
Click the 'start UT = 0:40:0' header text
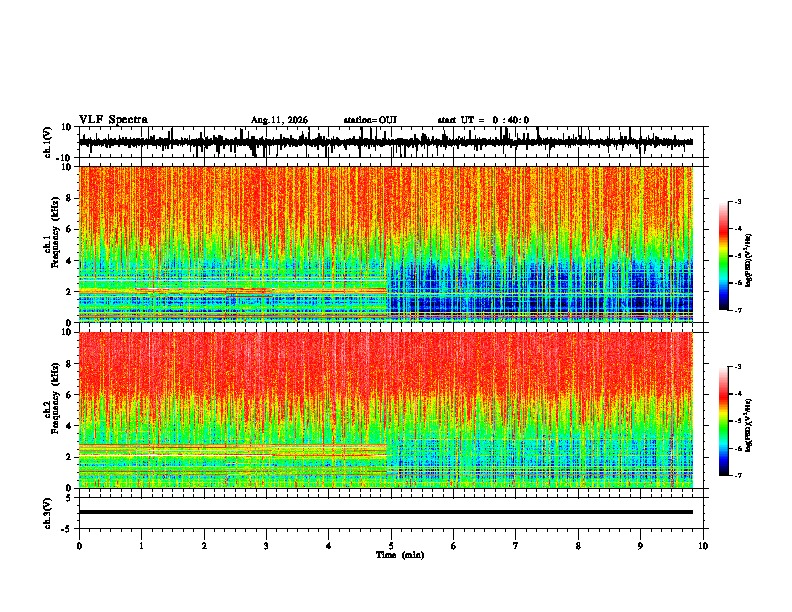pos(483,120)
